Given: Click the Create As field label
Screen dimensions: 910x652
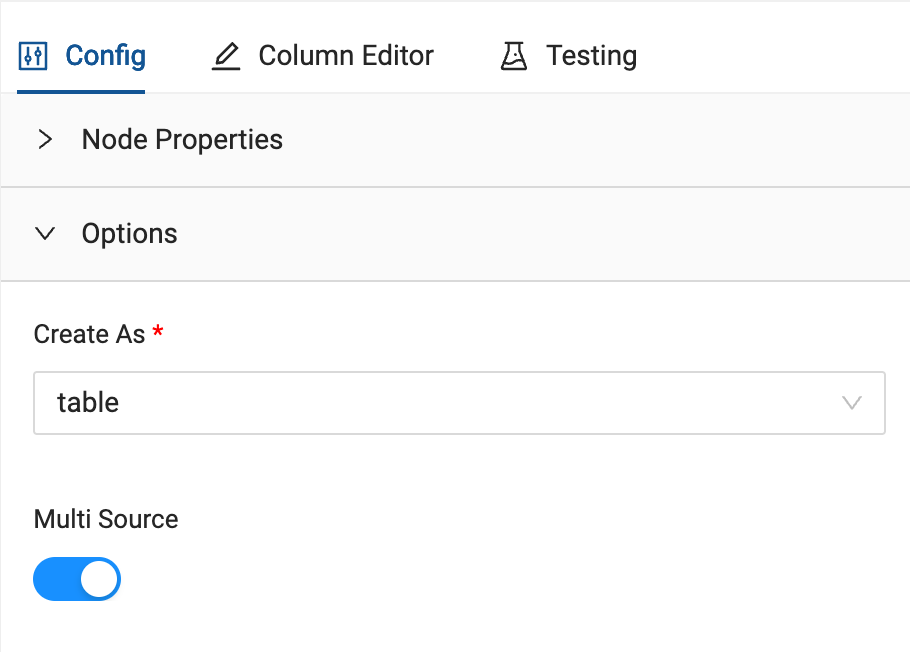Looking at the screenshot, I should coord(89,334).
